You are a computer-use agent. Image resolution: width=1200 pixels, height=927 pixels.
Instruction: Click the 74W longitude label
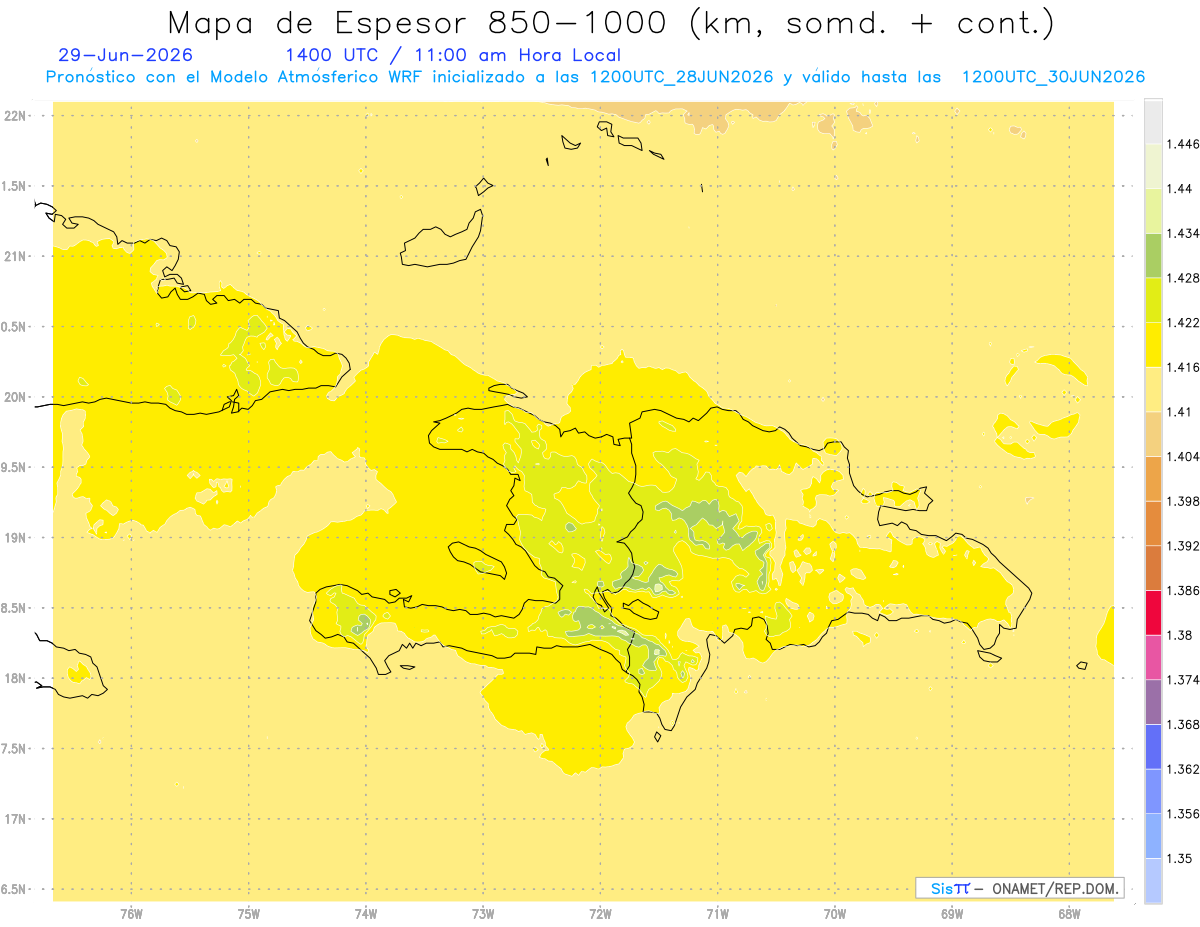click(x=366, y=914)
